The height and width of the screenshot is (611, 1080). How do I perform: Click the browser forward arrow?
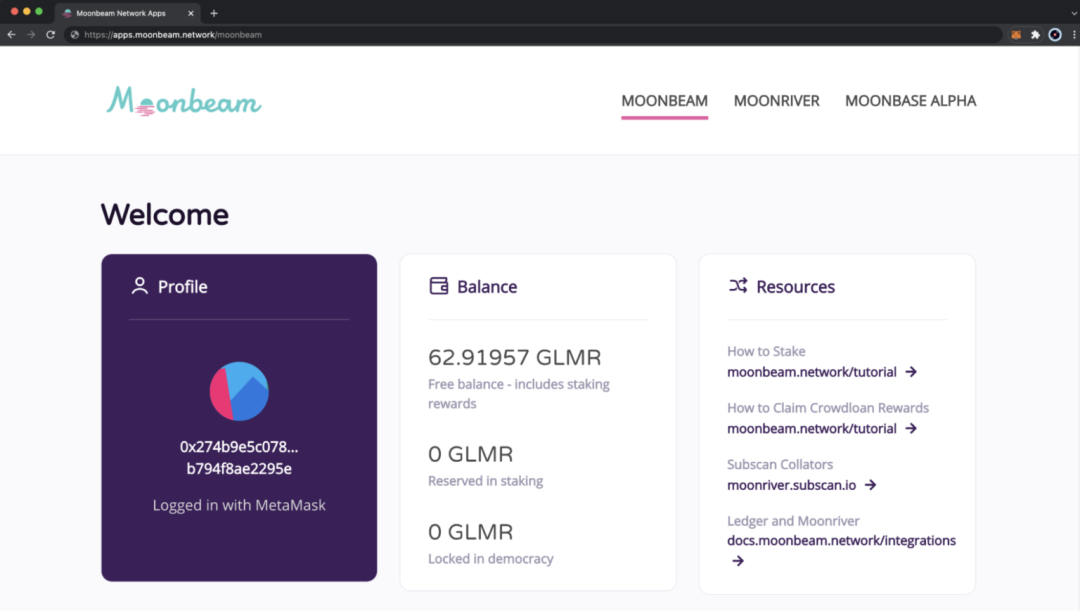[x=31, y=34]
